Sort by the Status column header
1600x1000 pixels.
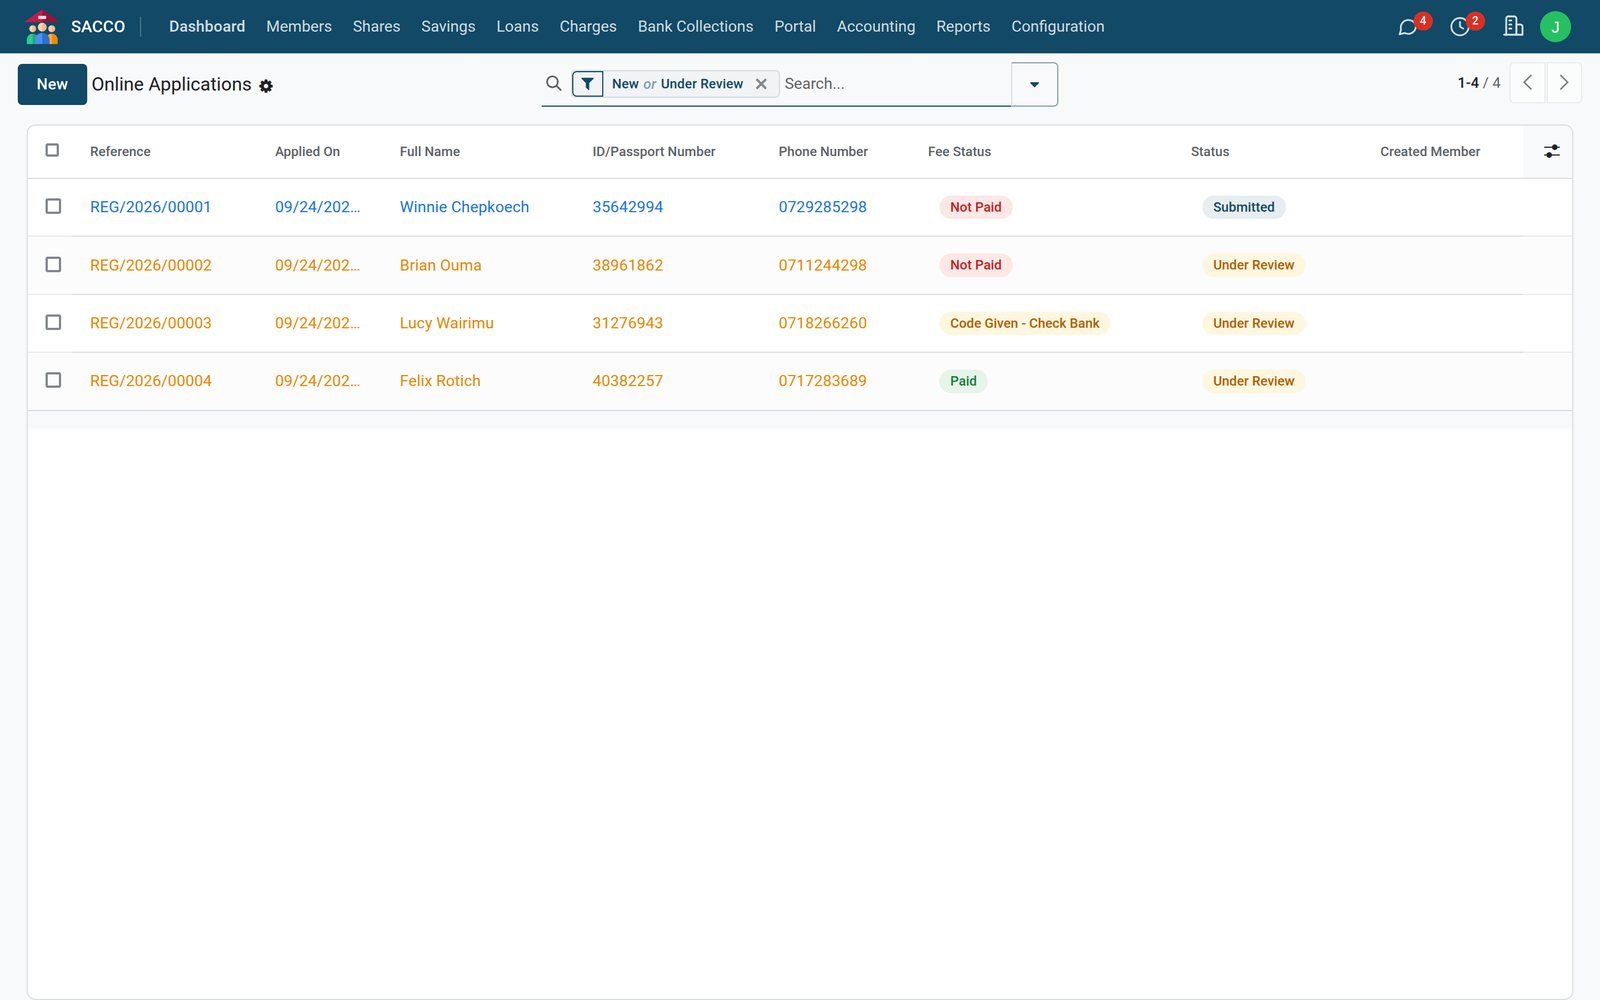click(1210, 151)
